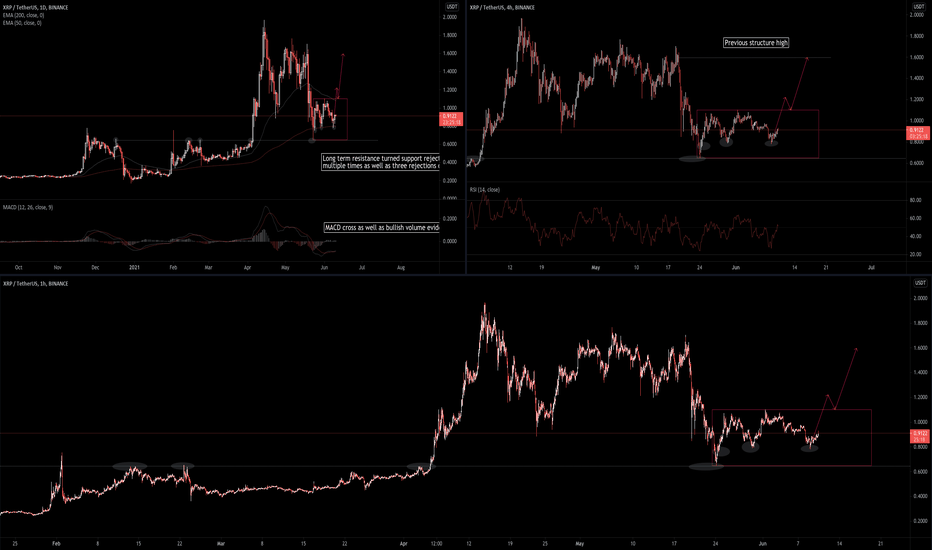Click '12:00' on the 1h chart time axis
932x550 pixels.
point(436,543)
